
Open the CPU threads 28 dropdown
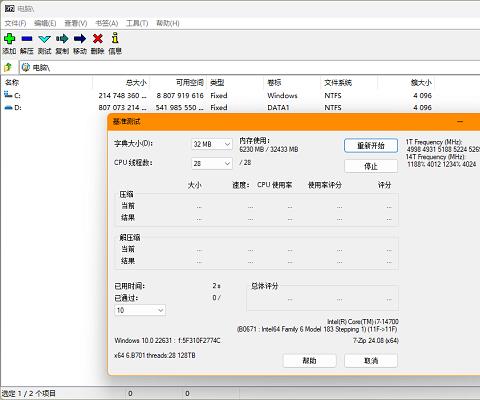(x=212, y=163)
